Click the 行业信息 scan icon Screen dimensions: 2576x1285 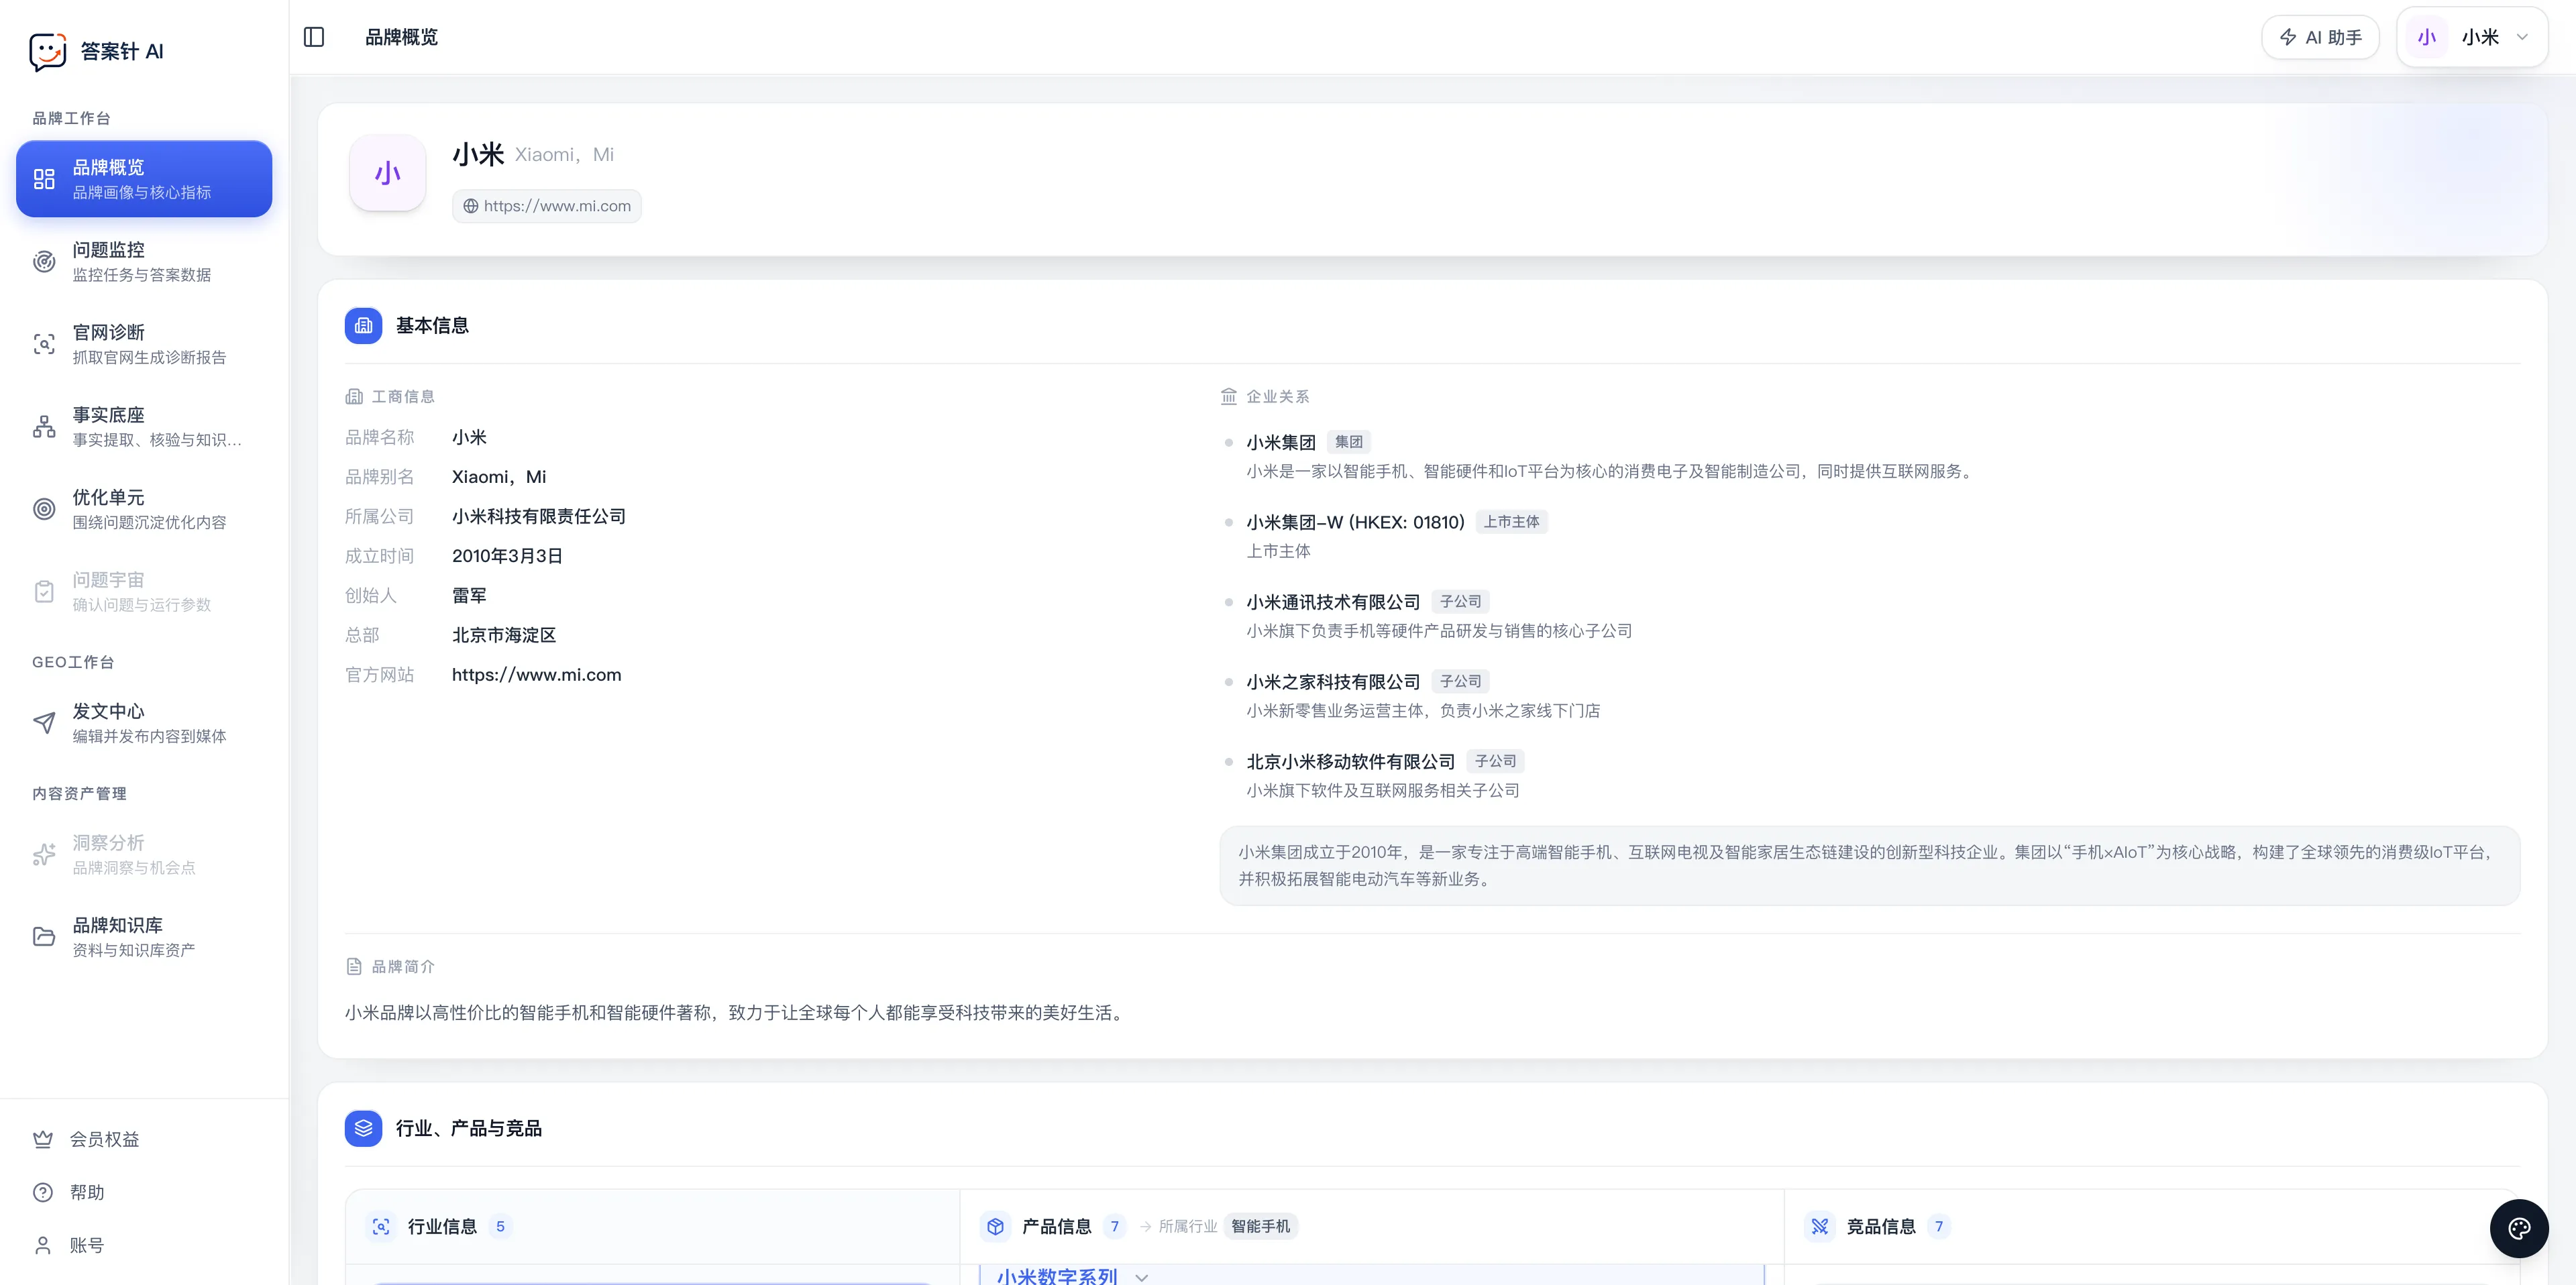point(381,1226)
